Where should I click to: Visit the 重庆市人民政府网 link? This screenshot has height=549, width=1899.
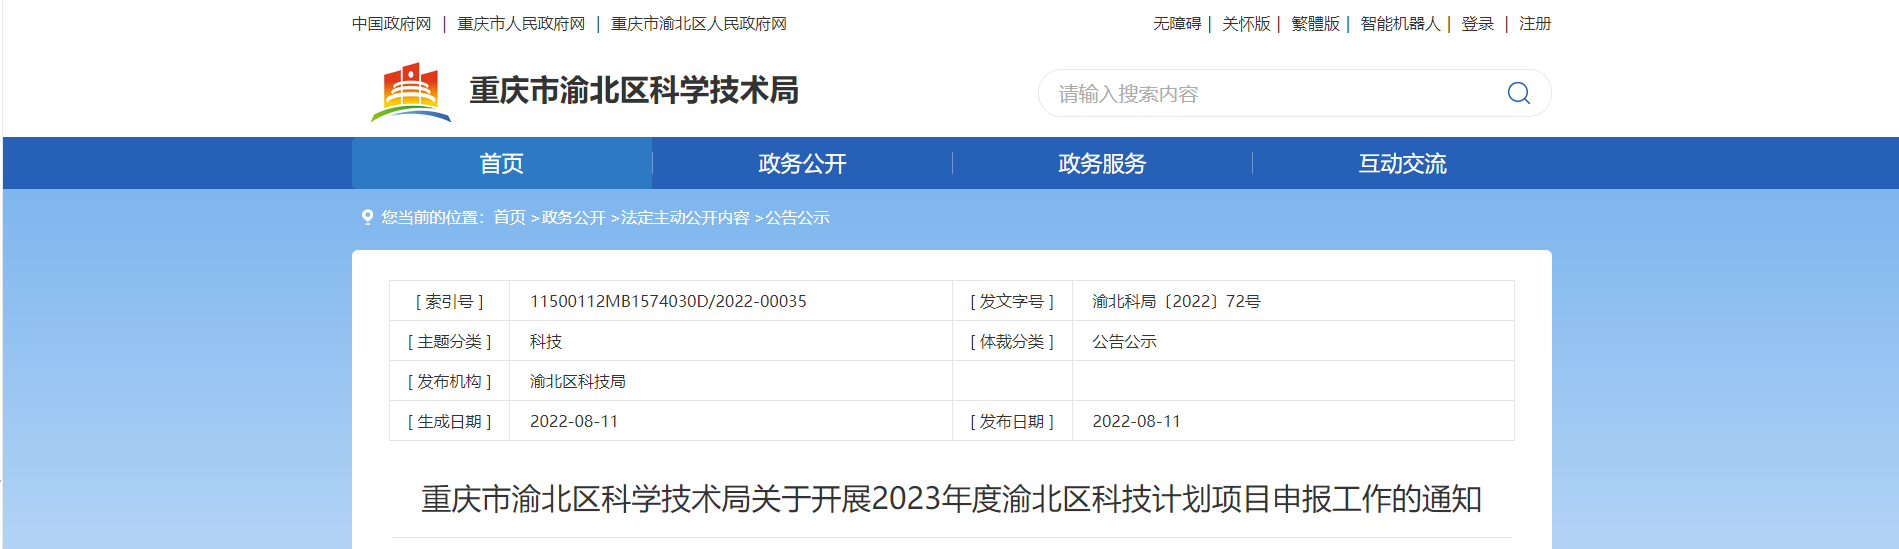(x=521, y=24)
